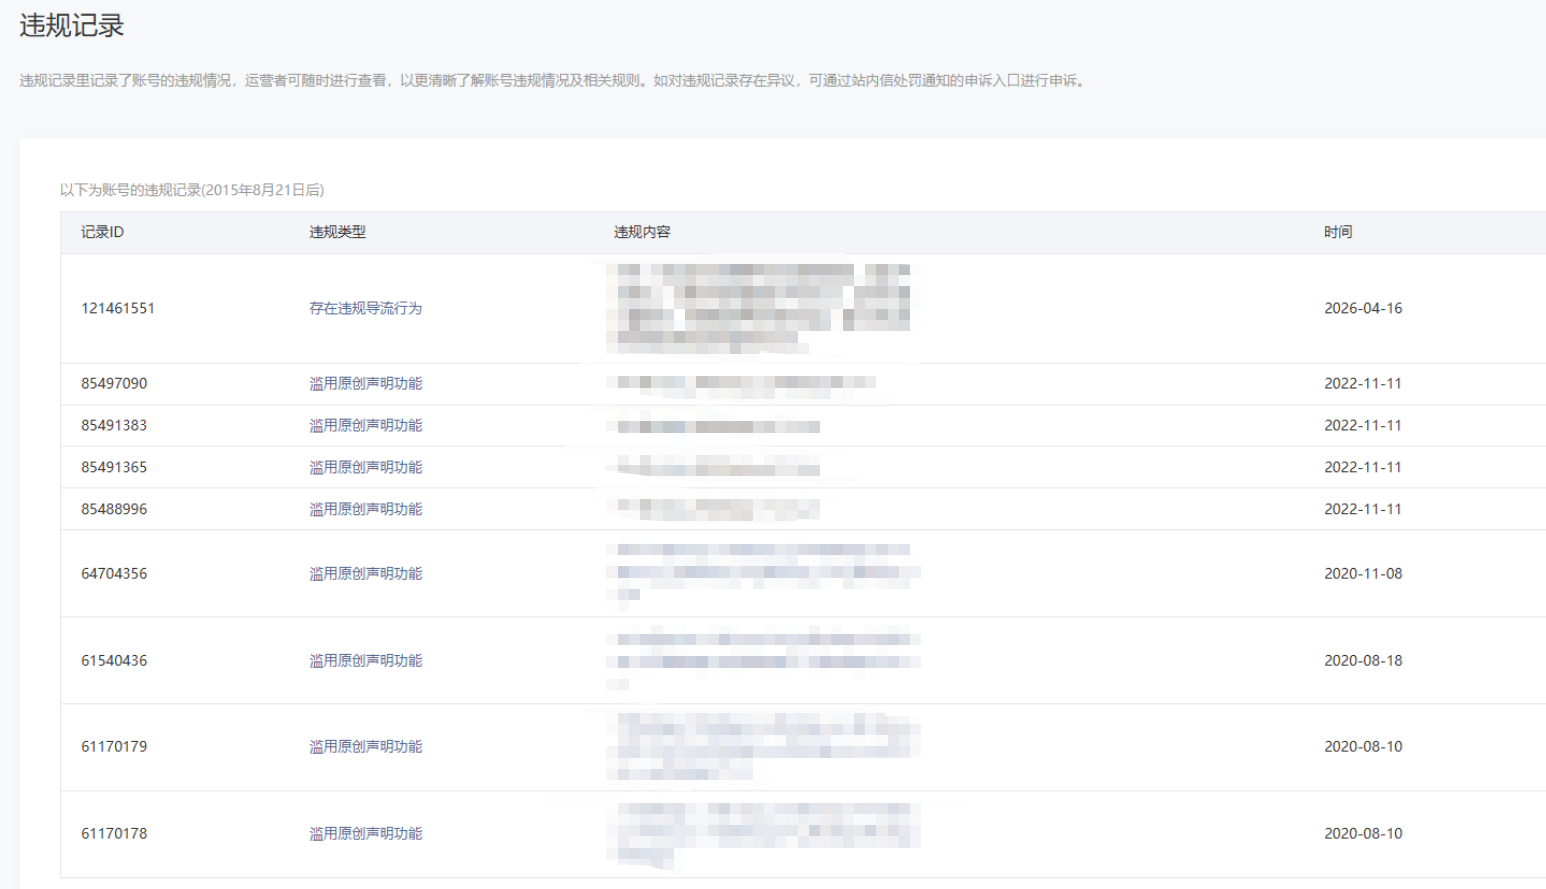Open violation type link for record 64704356
This screenshot has height=889, width=1546.
[365, 573]
